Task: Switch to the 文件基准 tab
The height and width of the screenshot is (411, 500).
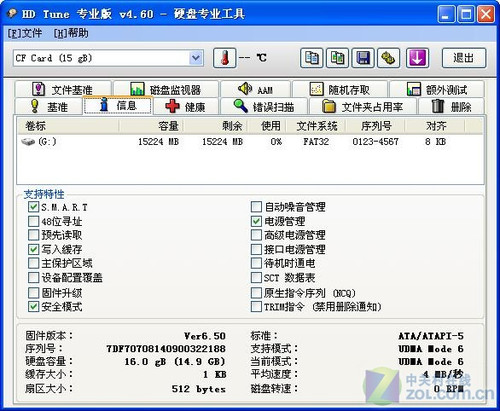Action: tap(63, 89)
